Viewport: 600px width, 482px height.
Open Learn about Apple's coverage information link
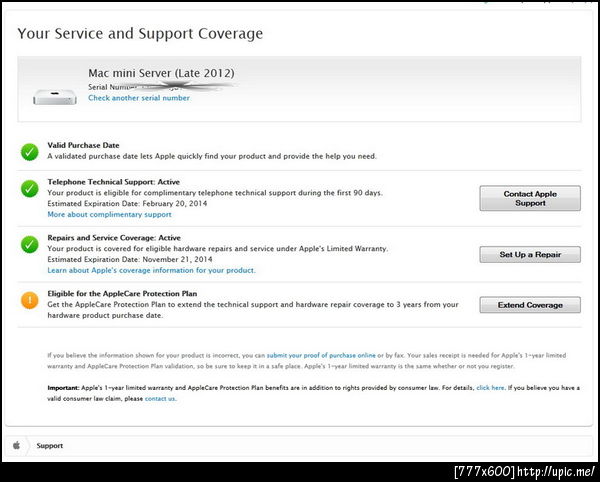[x=152, y=270]
